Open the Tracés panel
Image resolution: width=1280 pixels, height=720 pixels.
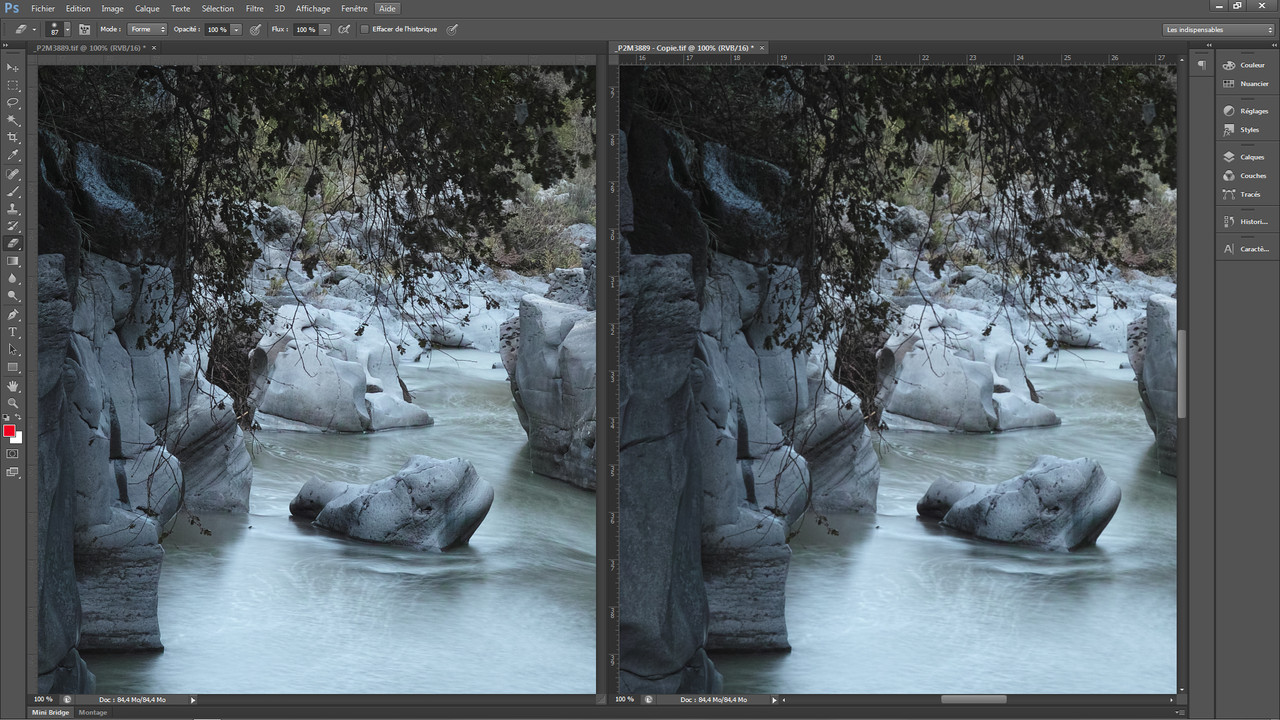[x=1245, y=194]
